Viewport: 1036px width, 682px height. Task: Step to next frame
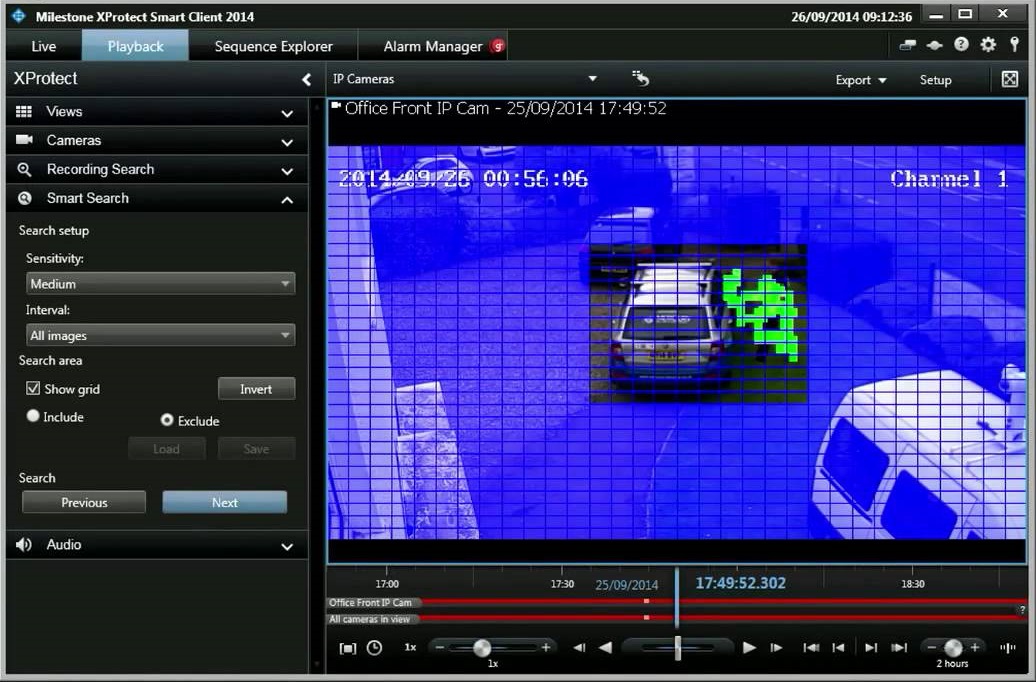776,648
